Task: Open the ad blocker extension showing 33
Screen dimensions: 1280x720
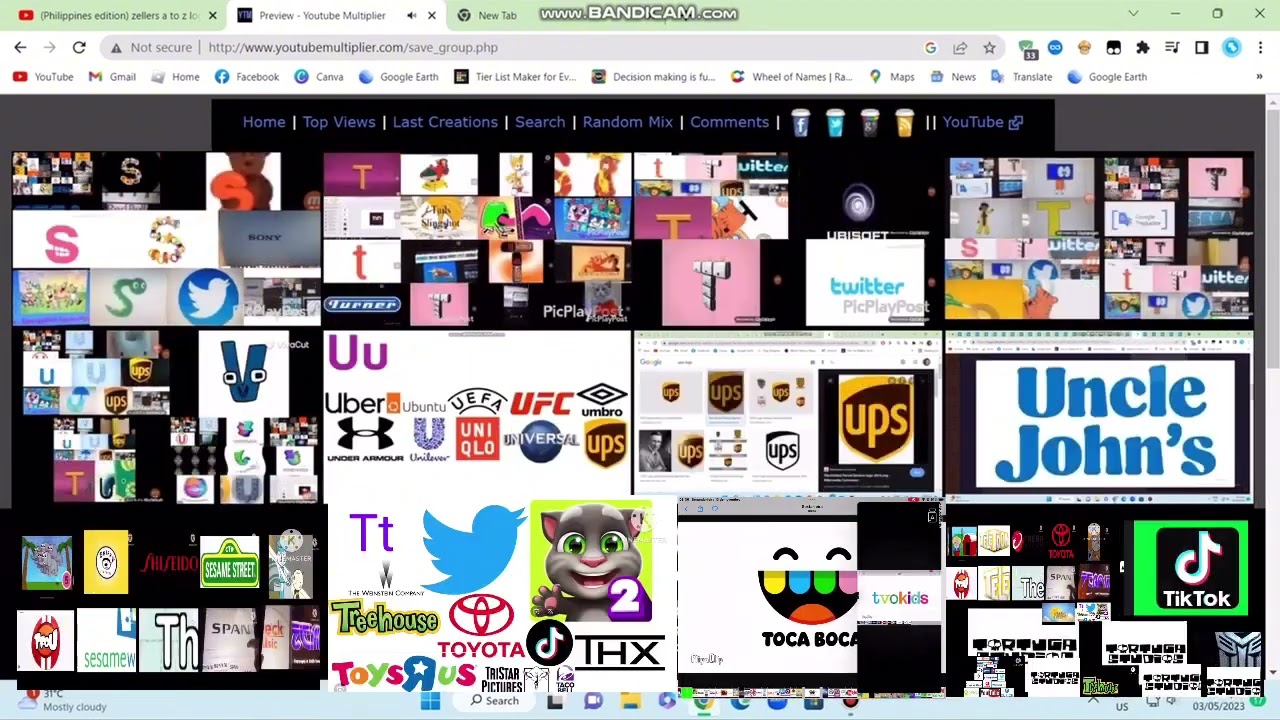Action: pos(1027,48)
